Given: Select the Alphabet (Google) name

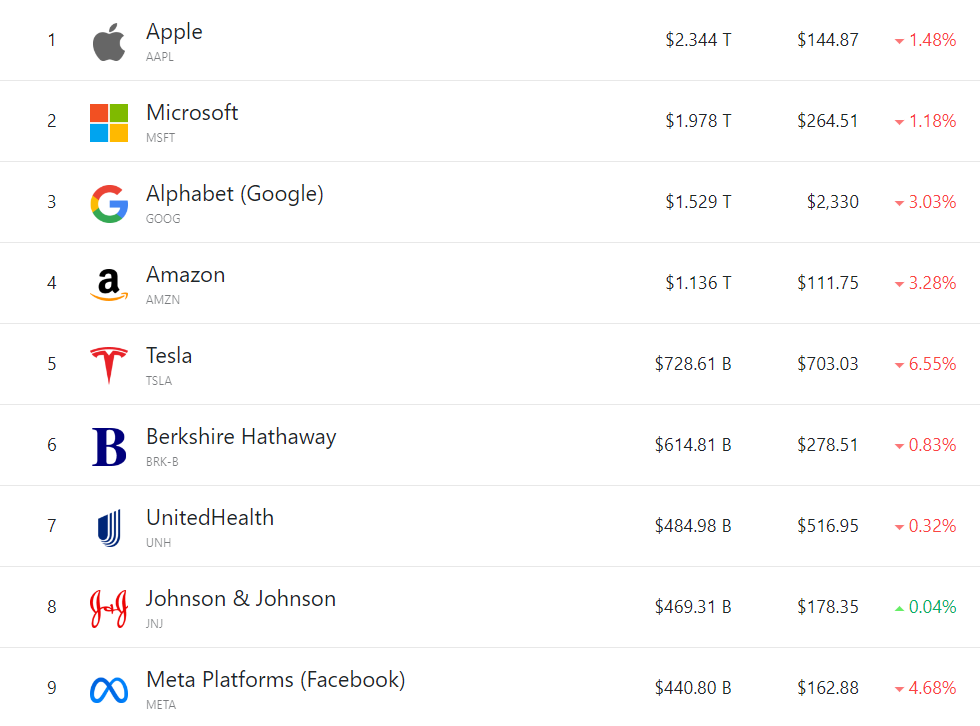Looking at the screenshot, I should (x=235, y=194).
